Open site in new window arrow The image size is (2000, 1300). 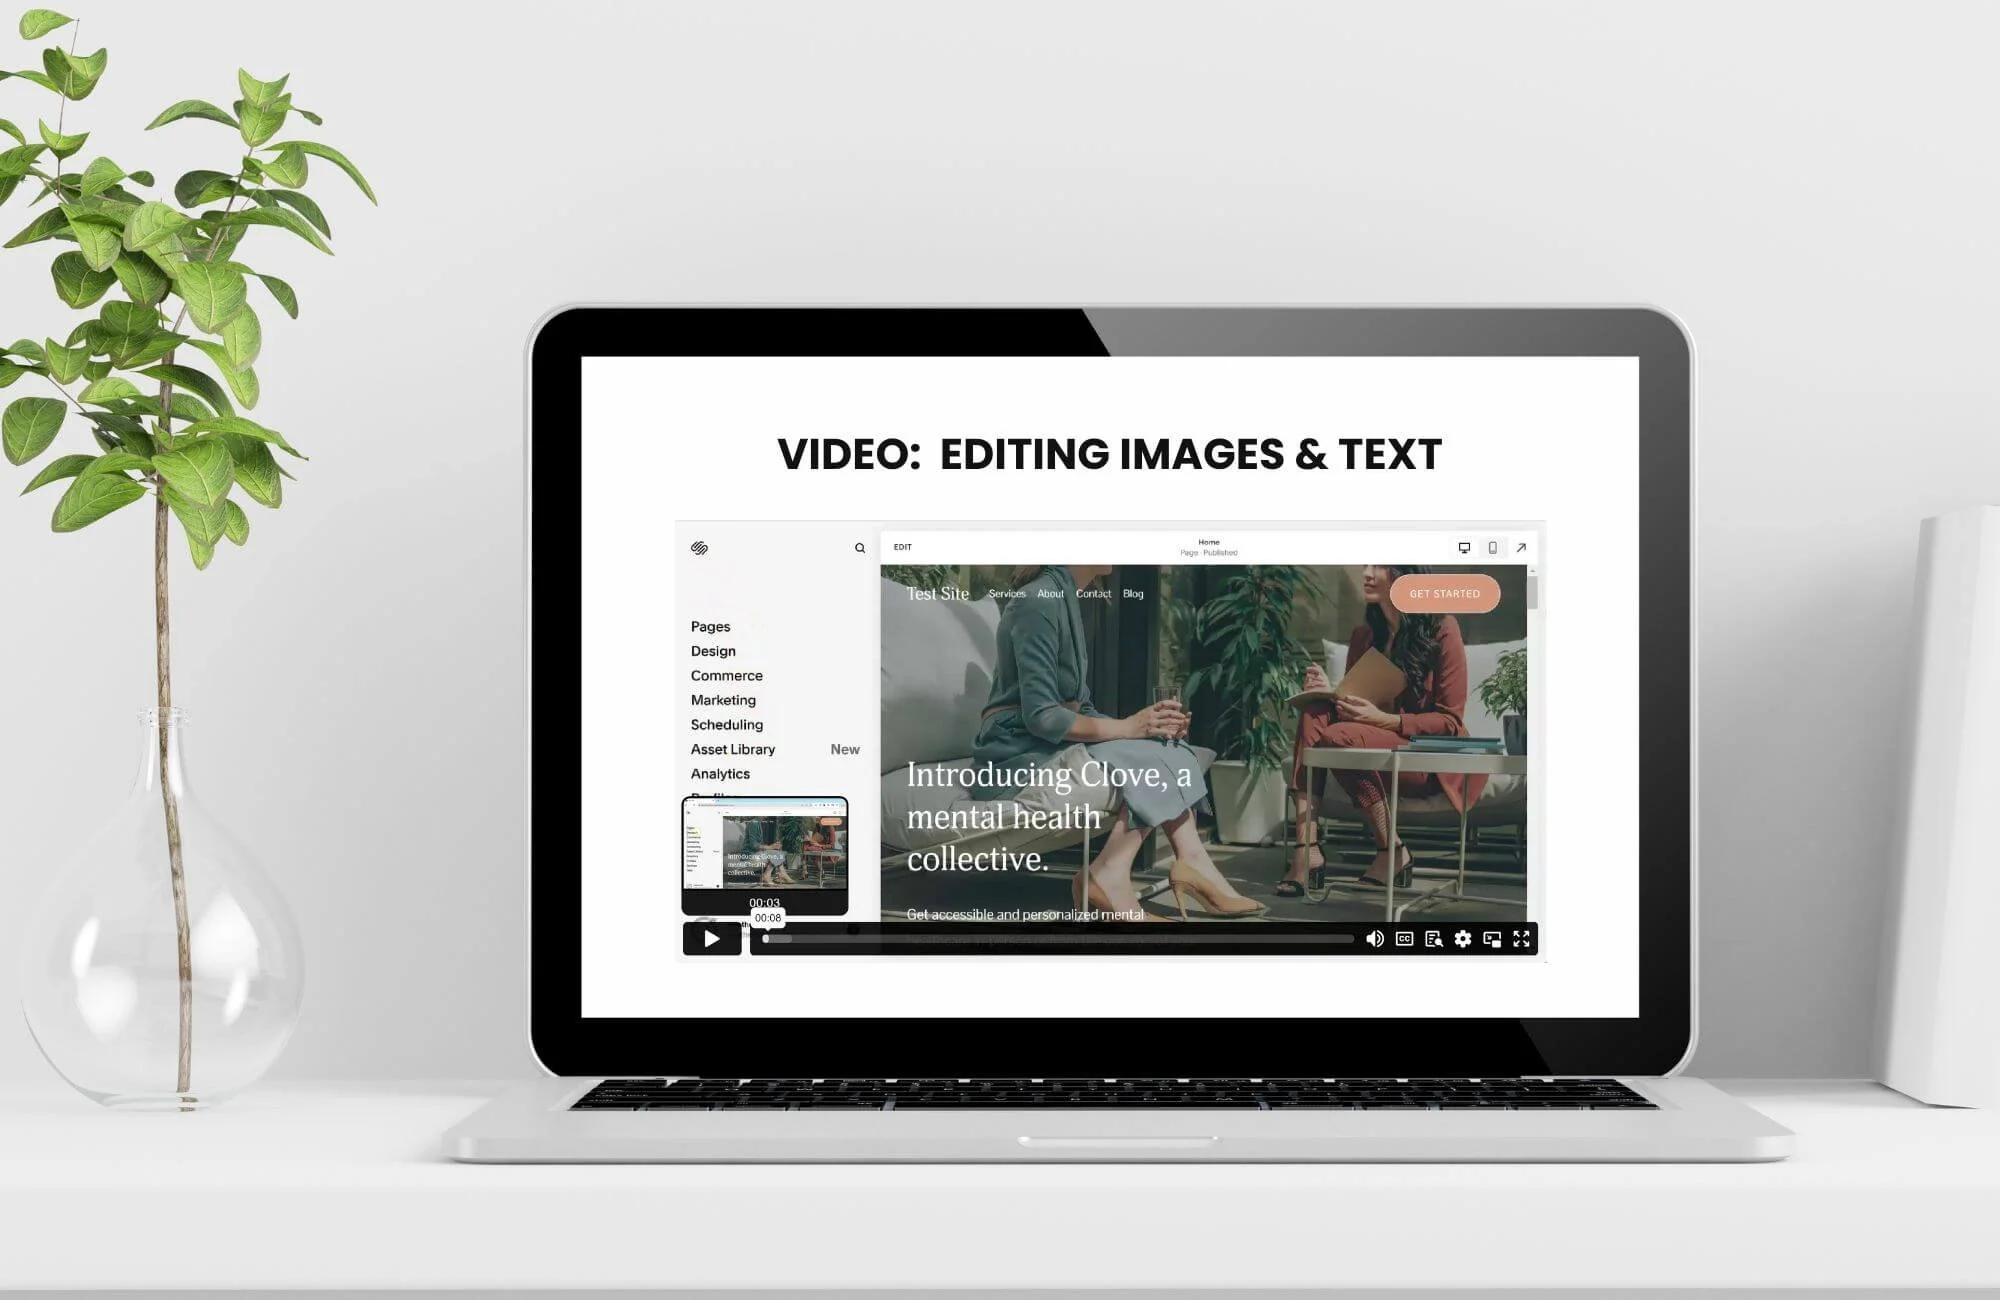1521,548
